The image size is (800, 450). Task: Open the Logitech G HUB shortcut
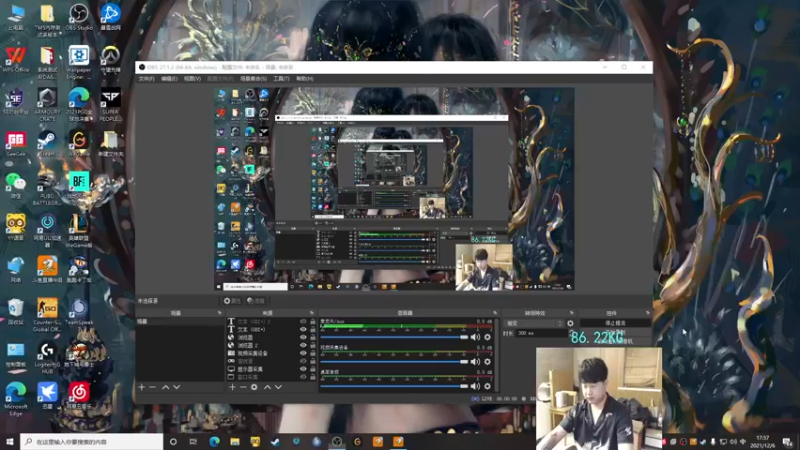47,357
